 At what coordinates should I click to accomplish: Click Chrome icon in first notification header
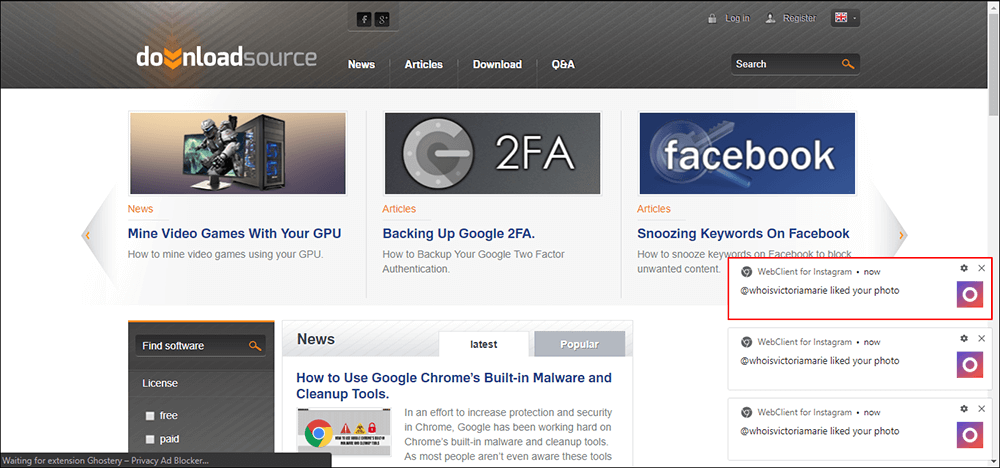coord(746,272)
